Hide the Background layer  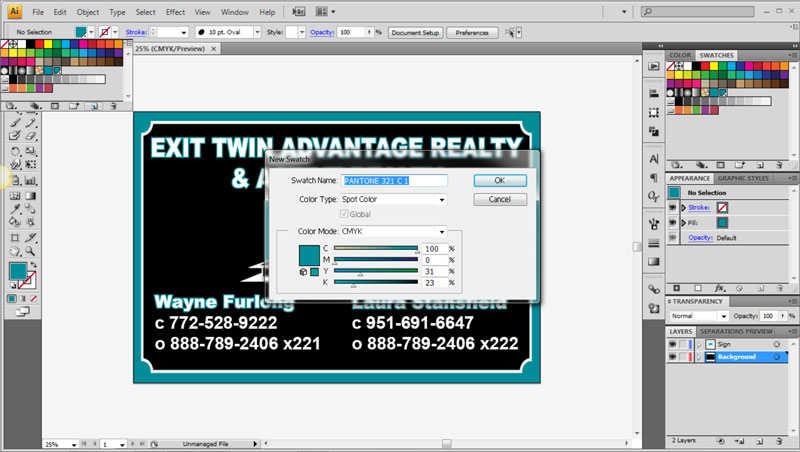coord(672,357)
